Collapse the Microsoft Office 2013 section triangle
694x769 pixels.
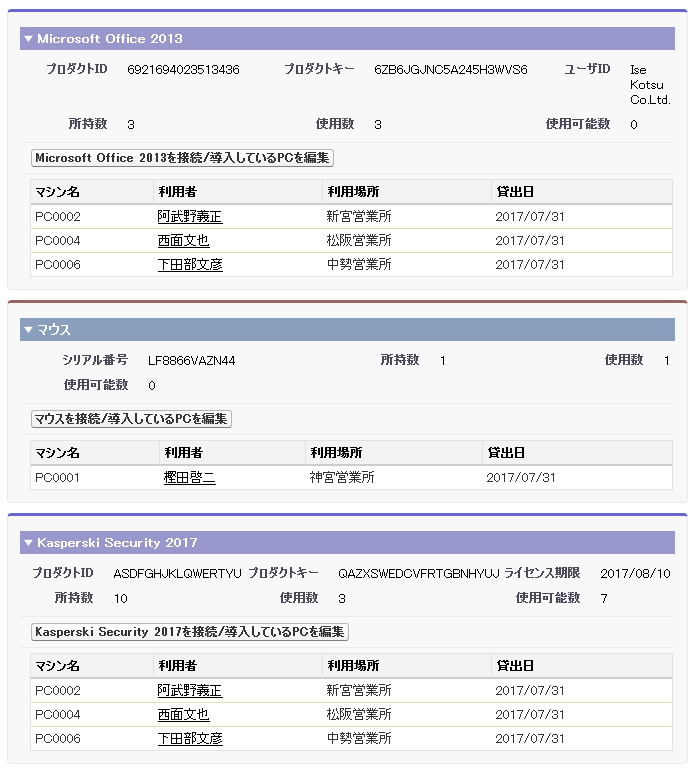click(x=28, y=38)
